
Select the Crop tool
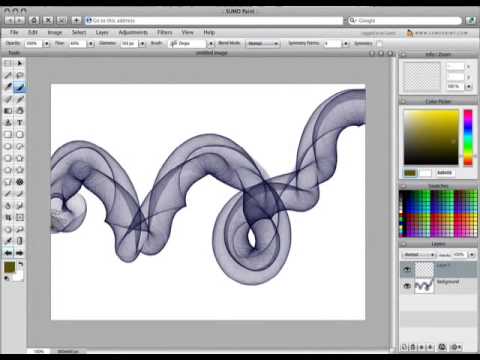pos(8,218)
